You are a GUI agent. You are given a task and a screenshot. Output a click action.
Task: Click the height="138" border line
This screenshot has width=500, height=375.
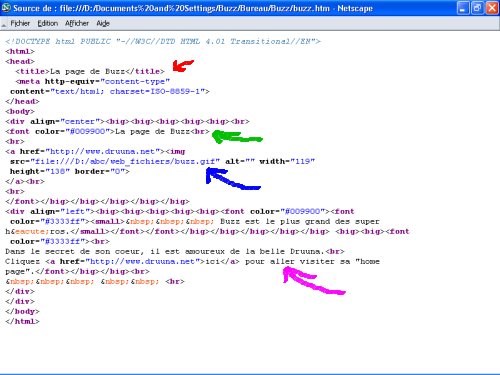point(70,171)
